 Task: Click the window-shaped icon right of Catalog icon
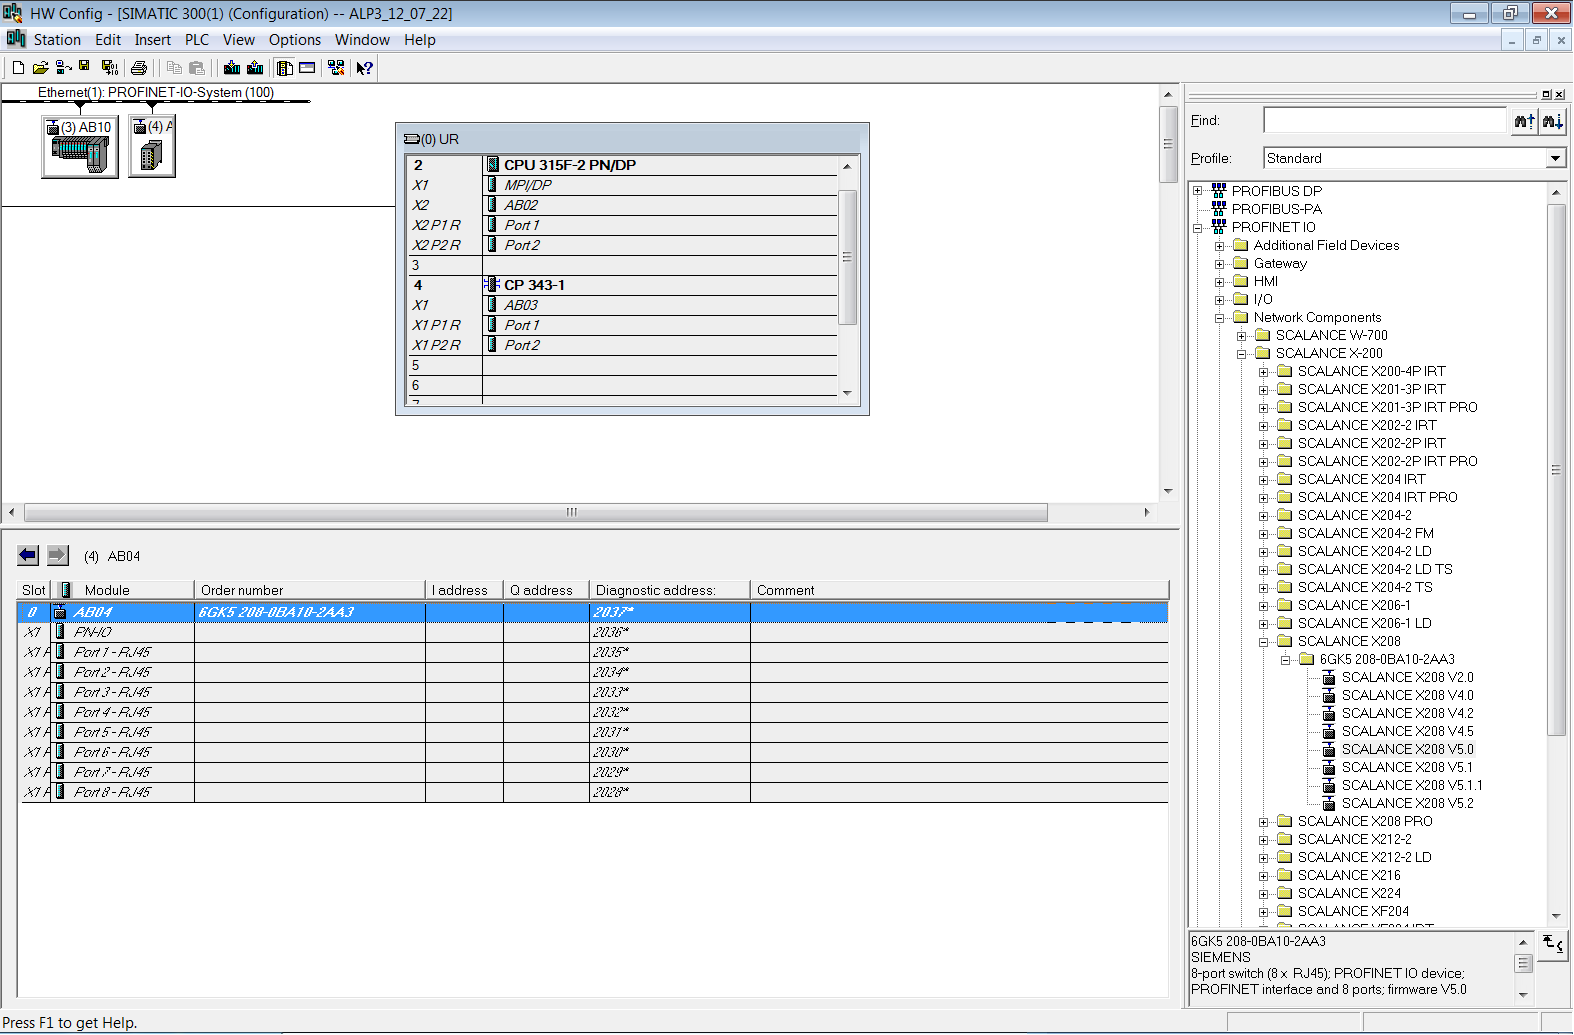coord(307,68)
